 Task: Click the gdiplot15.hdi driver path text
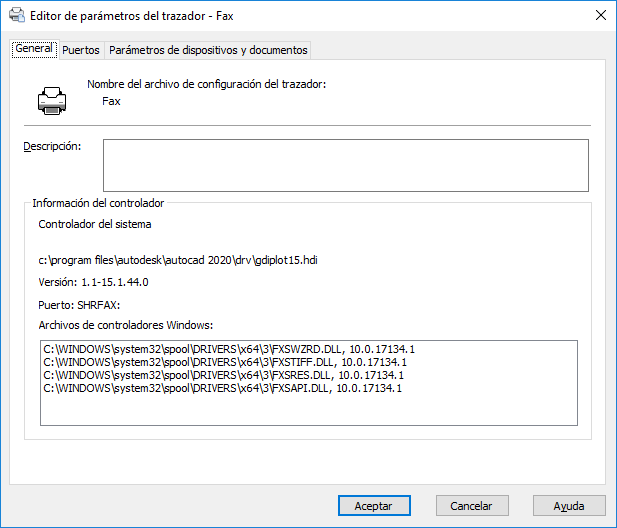pos(178,260)
